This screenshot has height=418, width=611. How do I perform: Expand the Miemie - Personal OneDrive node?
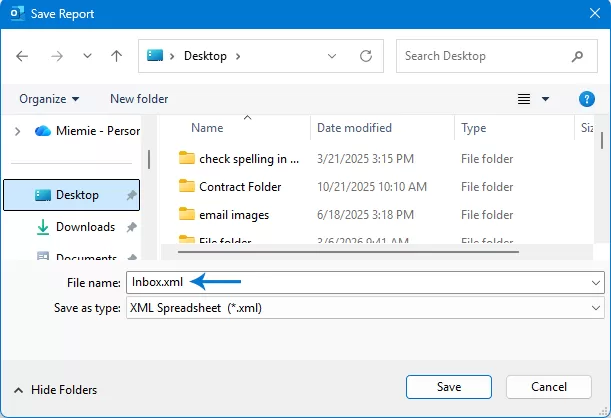(17, 131)
